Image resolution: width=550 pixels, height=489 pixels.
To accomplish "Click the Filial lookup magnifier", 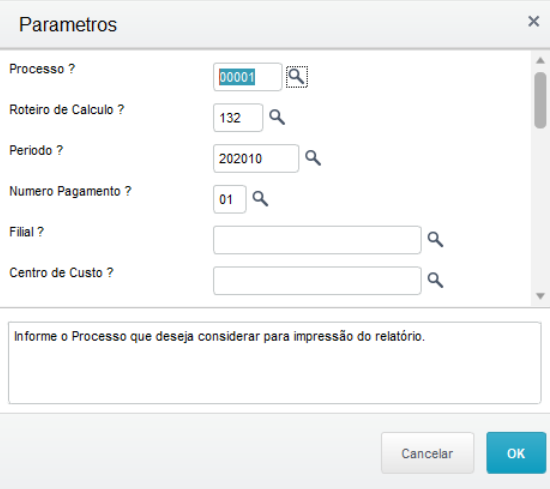I will pos(435,240).
